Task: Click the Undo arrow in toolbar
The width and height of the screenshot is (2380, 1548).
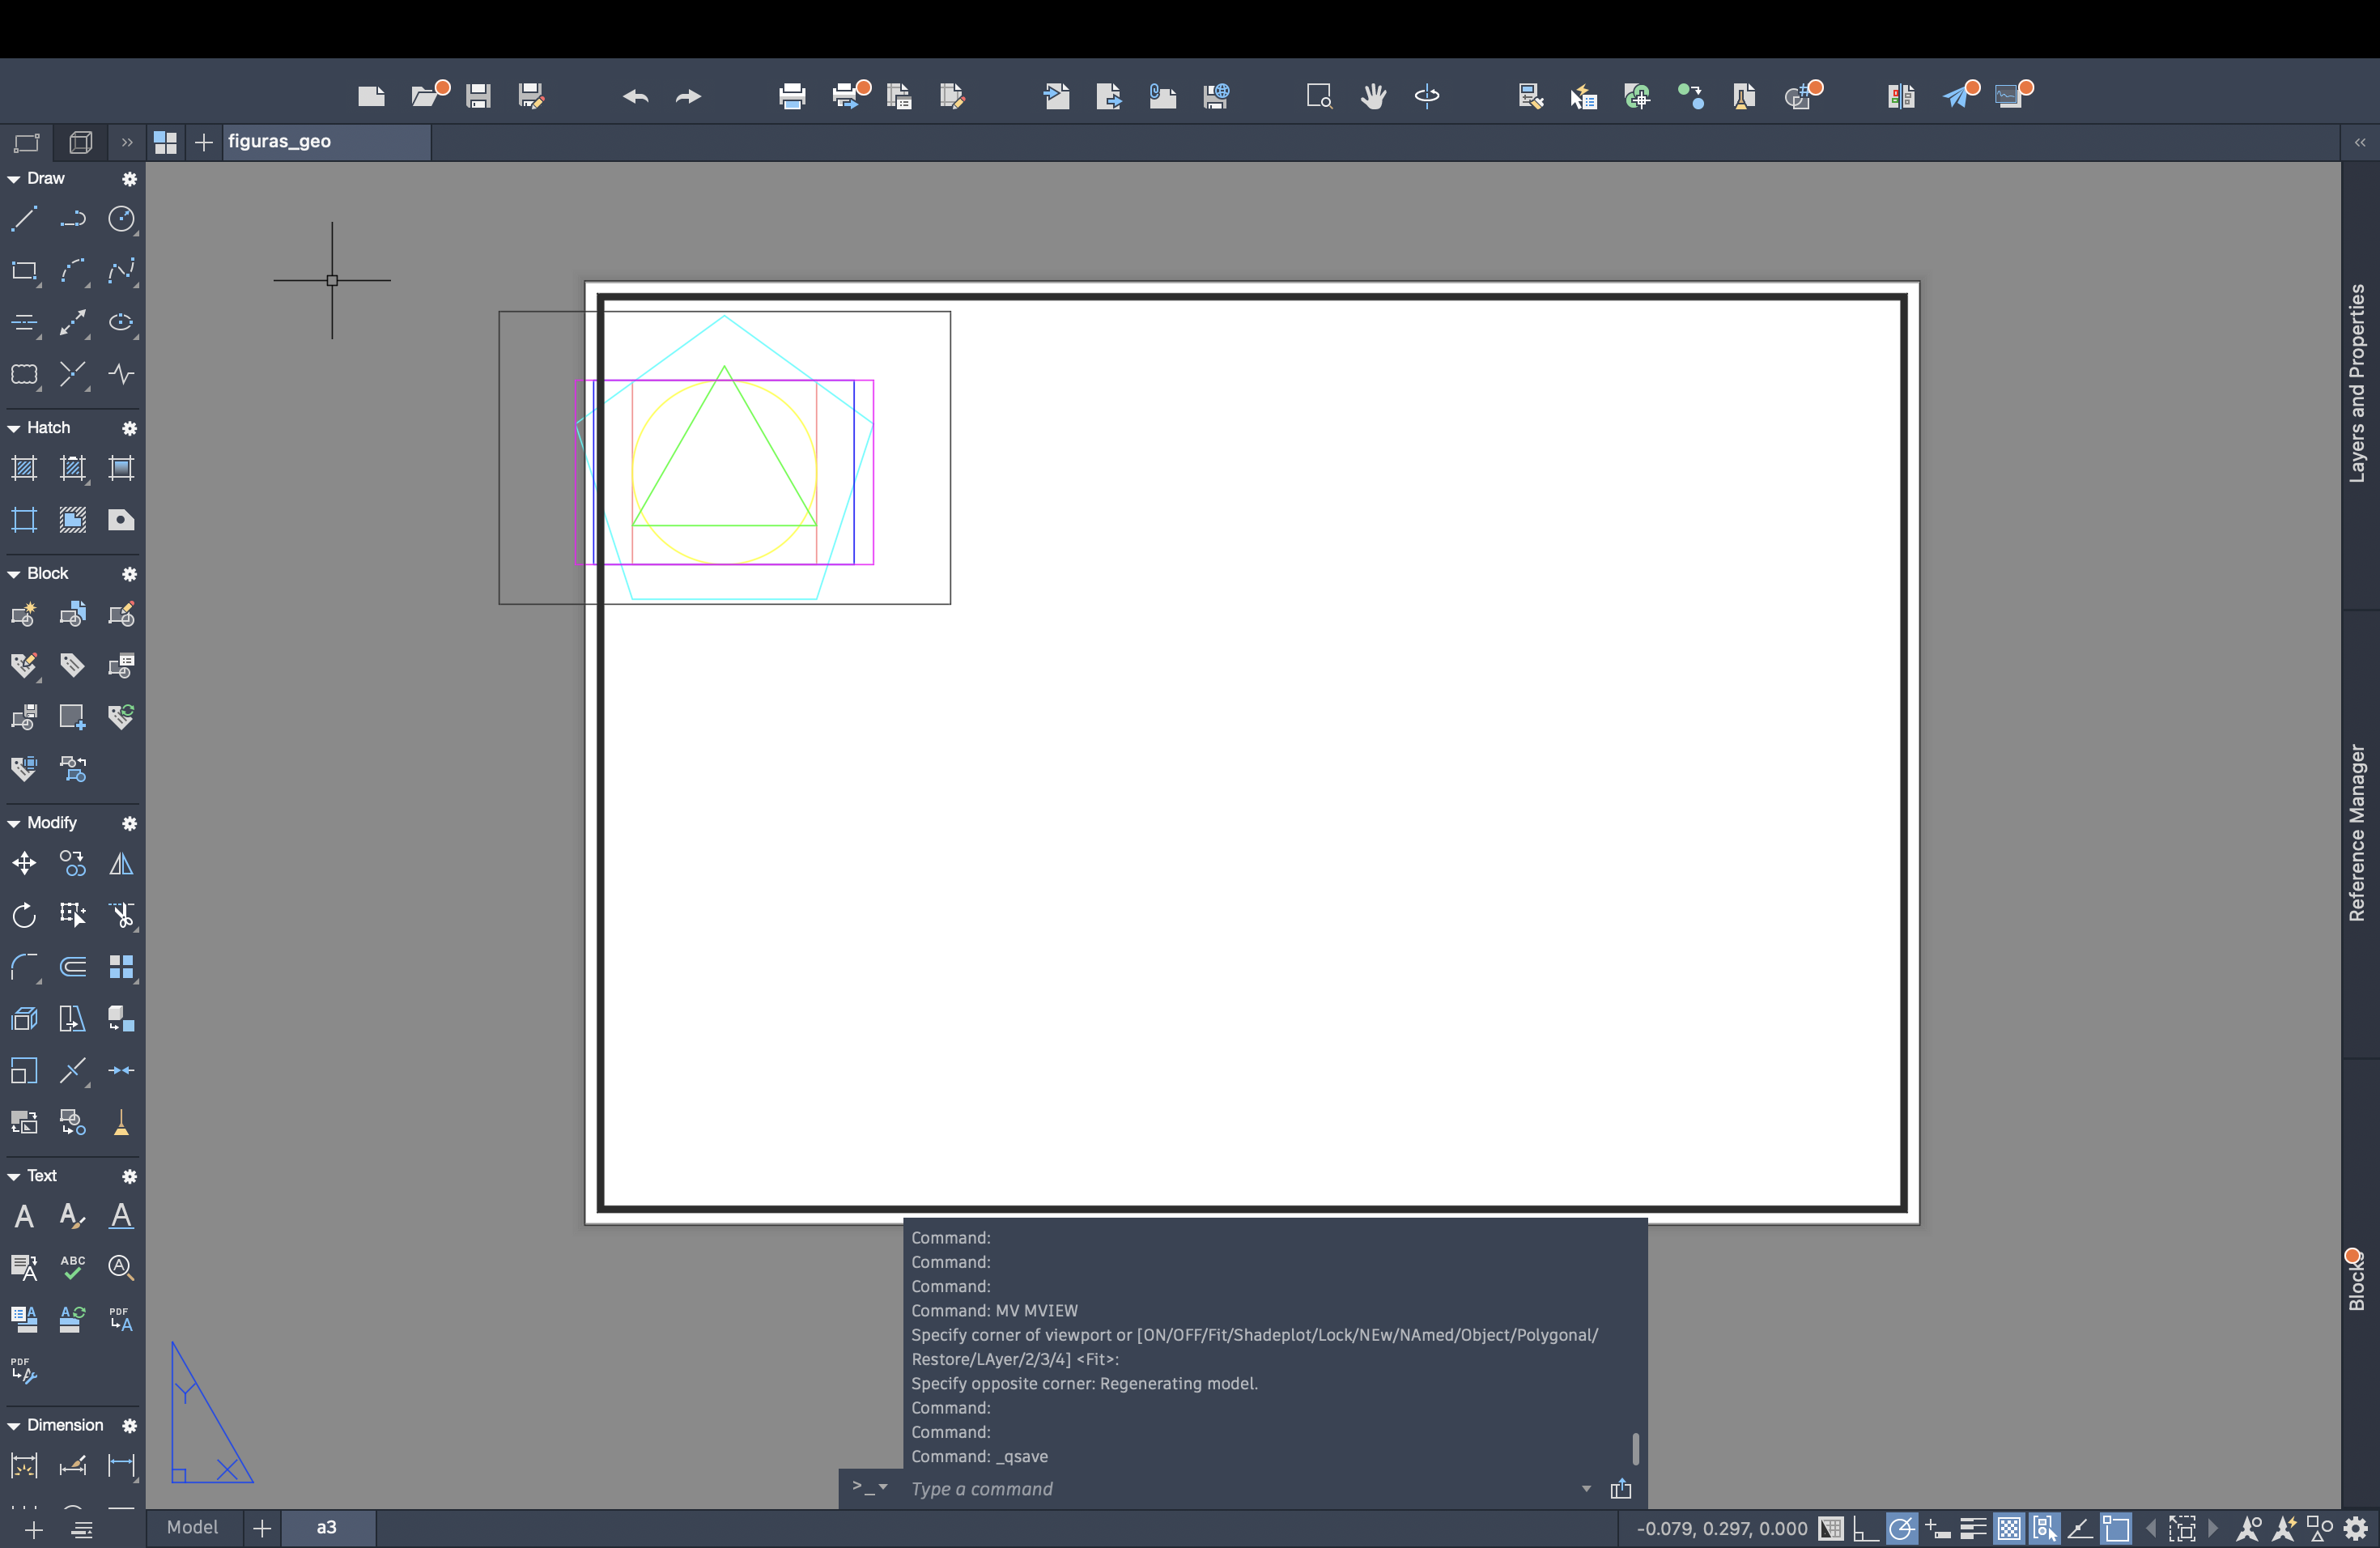Action: pyautogui.click(x=635, y=96)
